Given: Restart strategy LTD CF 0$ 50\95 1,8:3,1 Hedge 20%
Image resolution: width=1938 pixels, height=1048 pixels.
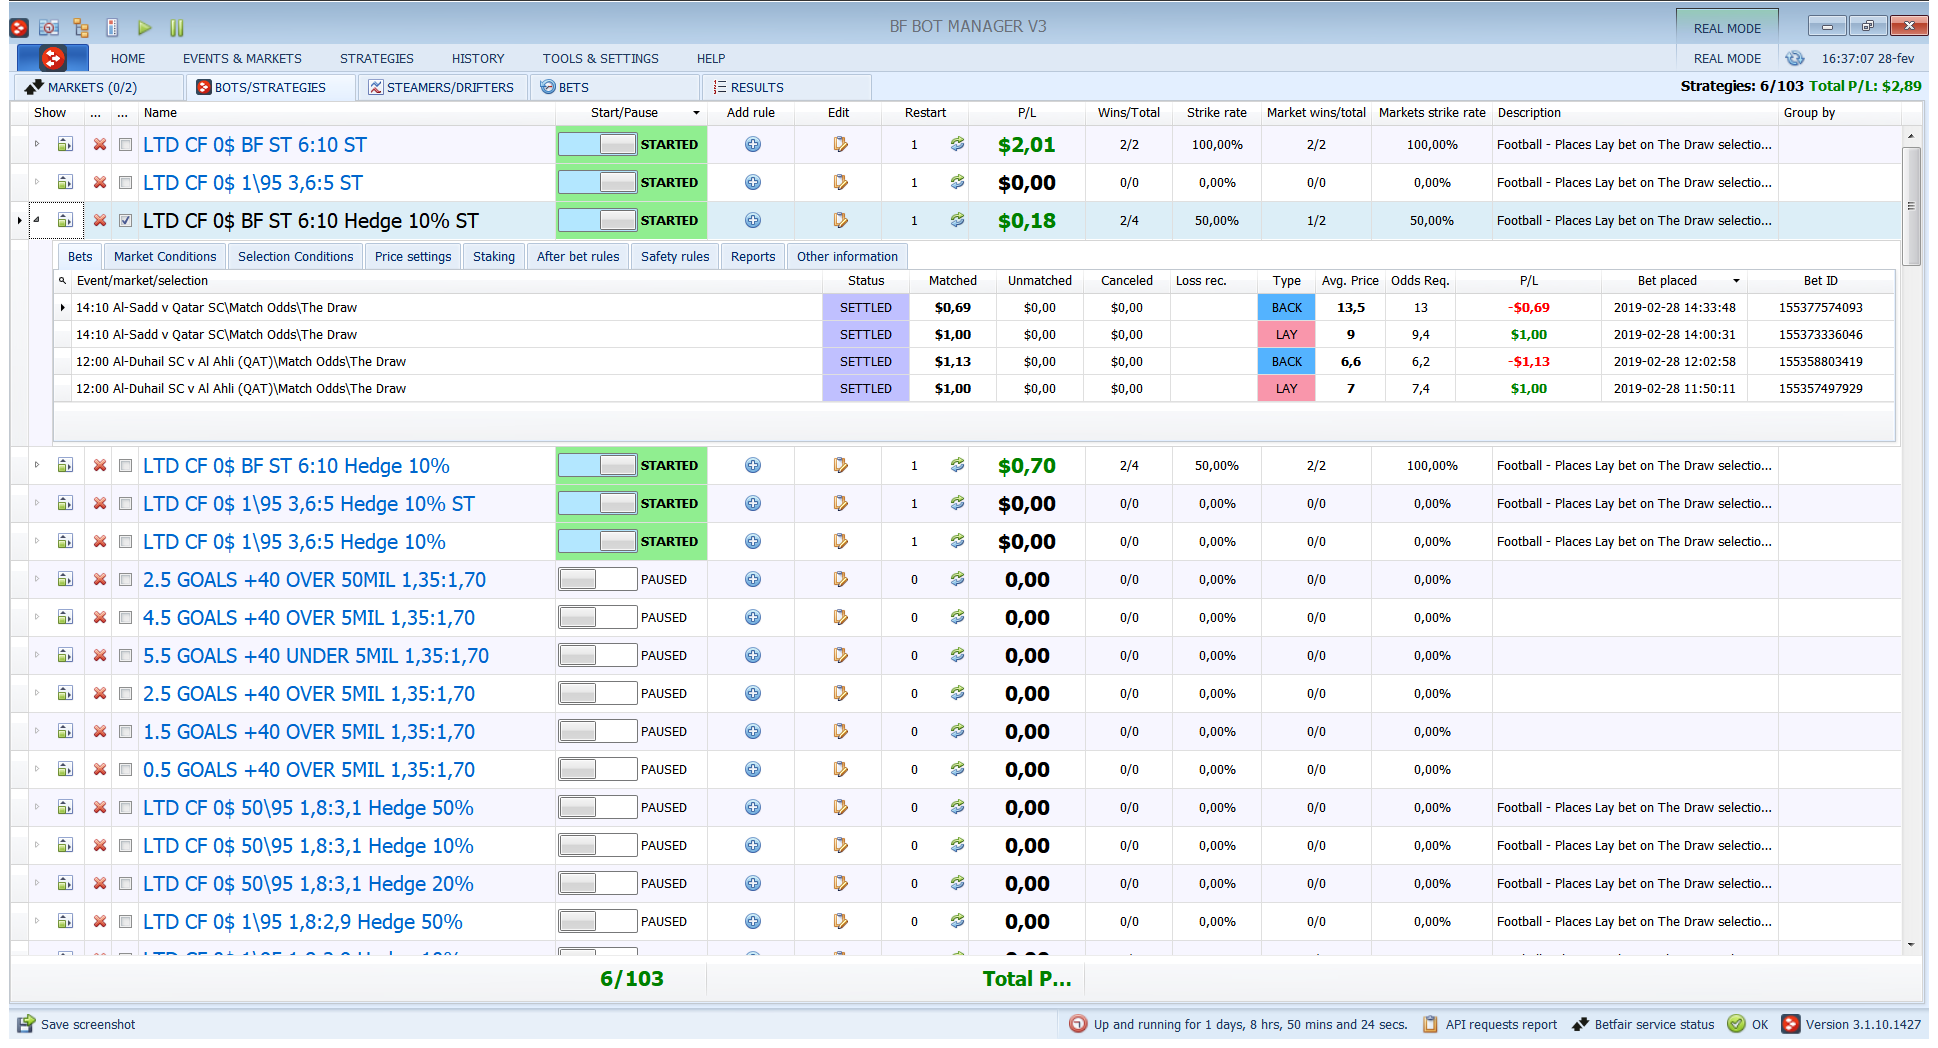Looking at the screenshot, I should click(957, 883).
